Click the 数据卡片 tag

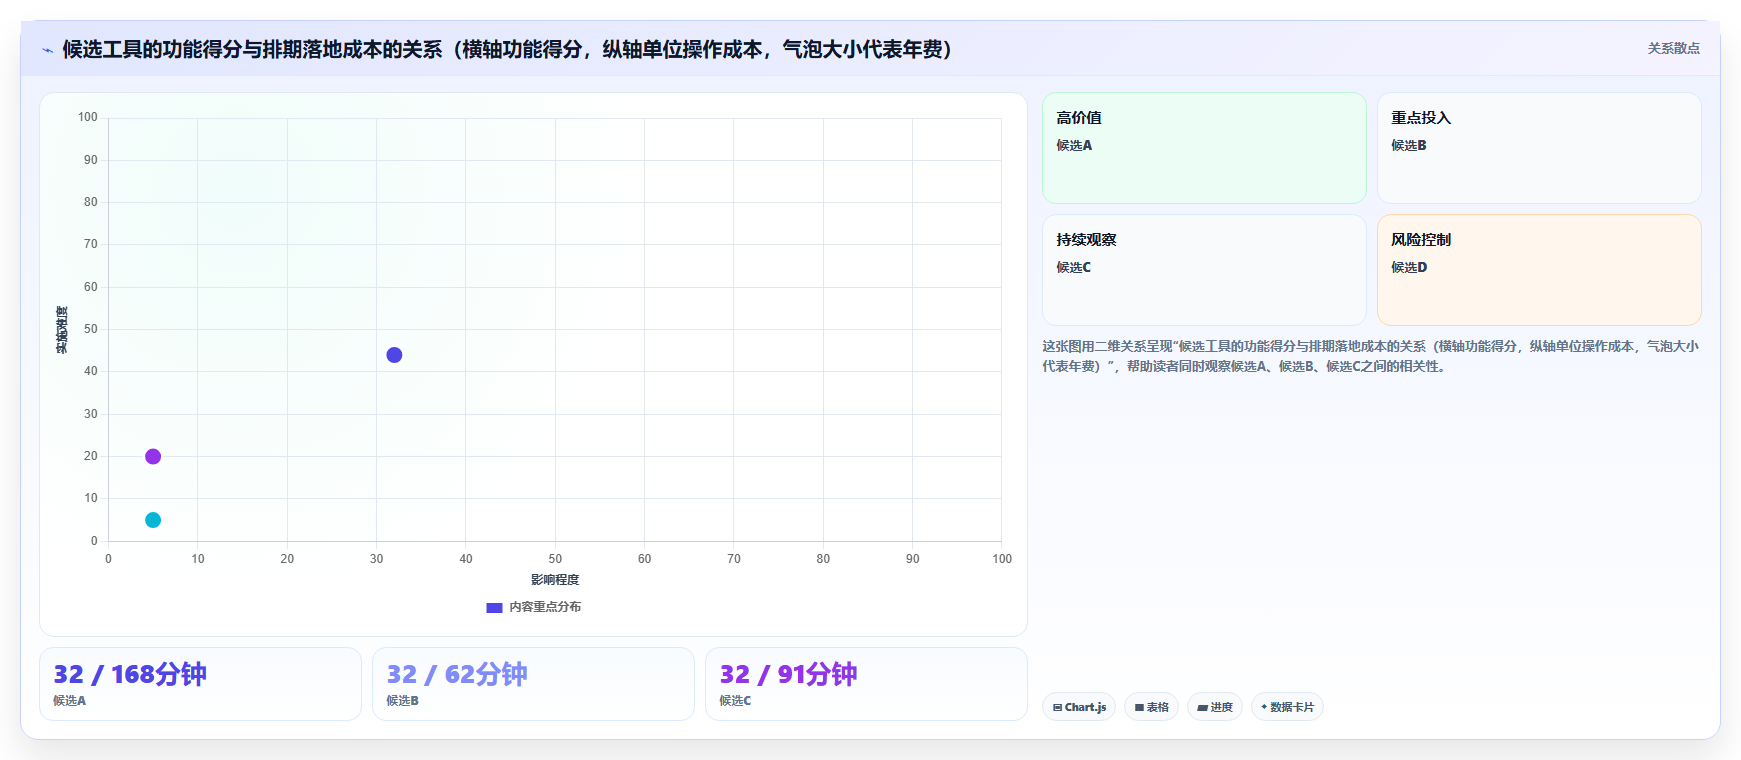[1287, 707]
